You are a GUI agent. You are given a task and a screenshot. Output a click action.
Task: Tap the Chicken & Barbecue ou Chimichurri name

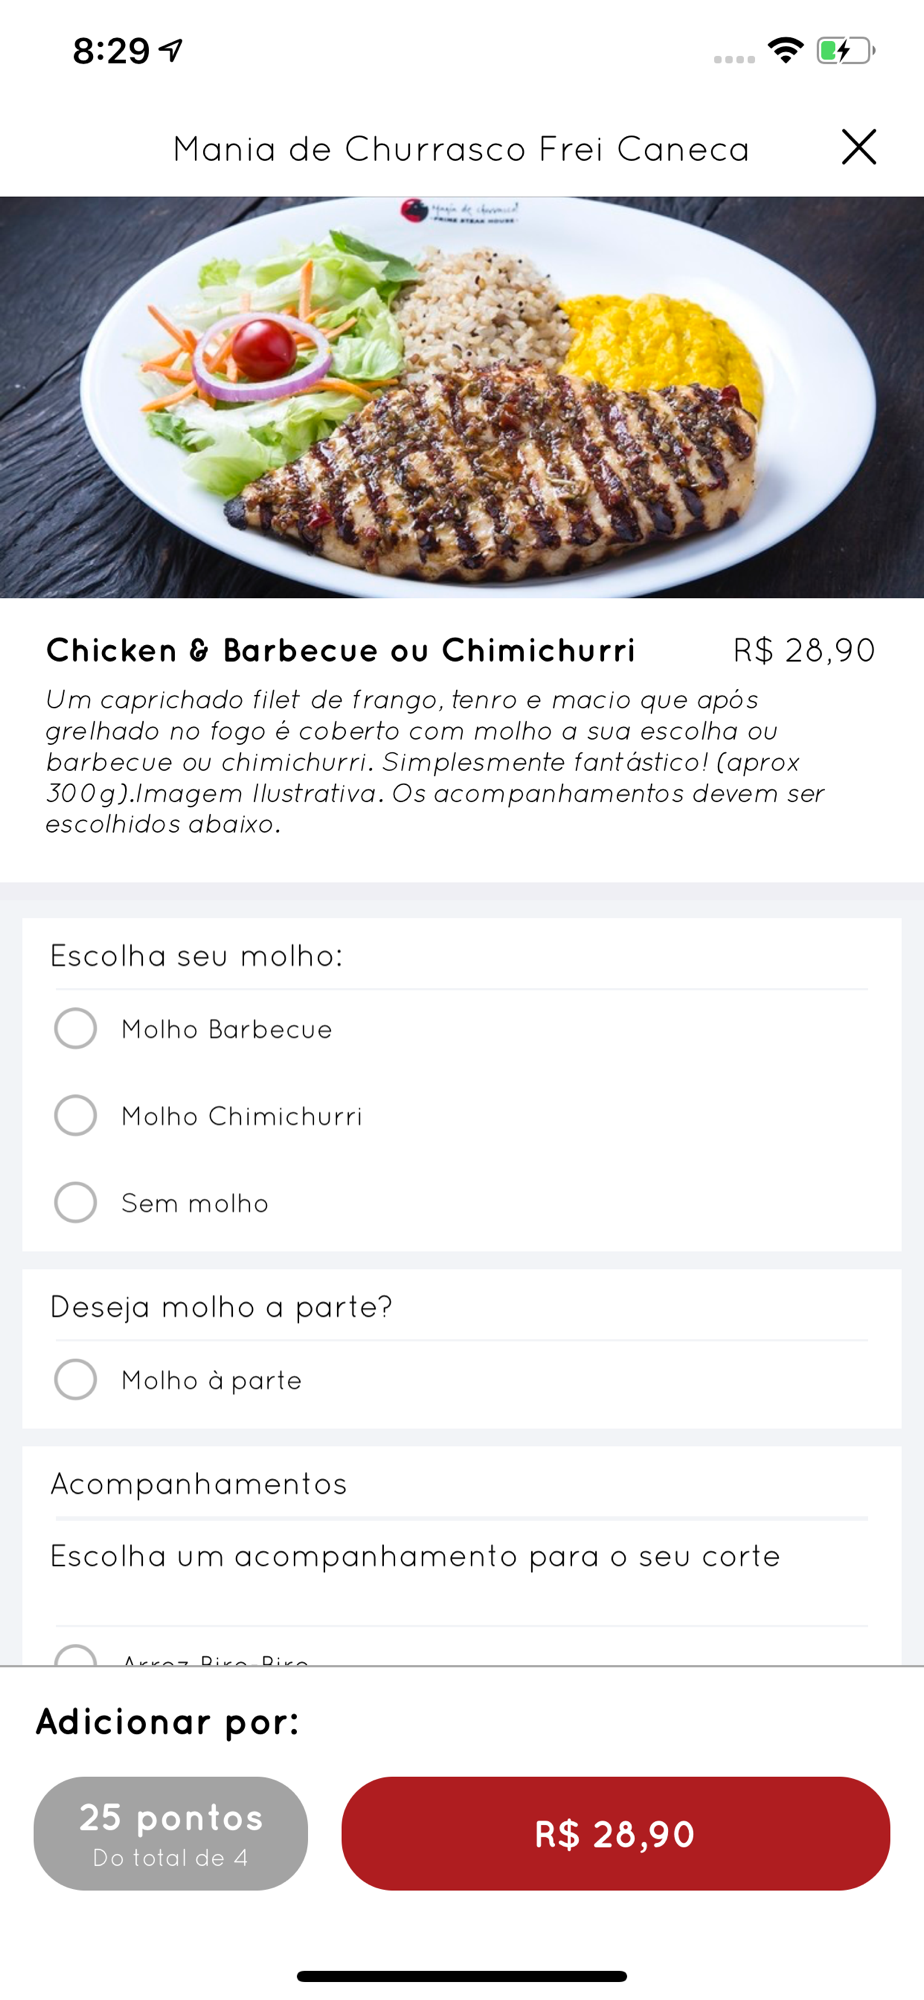coord(341,650)
